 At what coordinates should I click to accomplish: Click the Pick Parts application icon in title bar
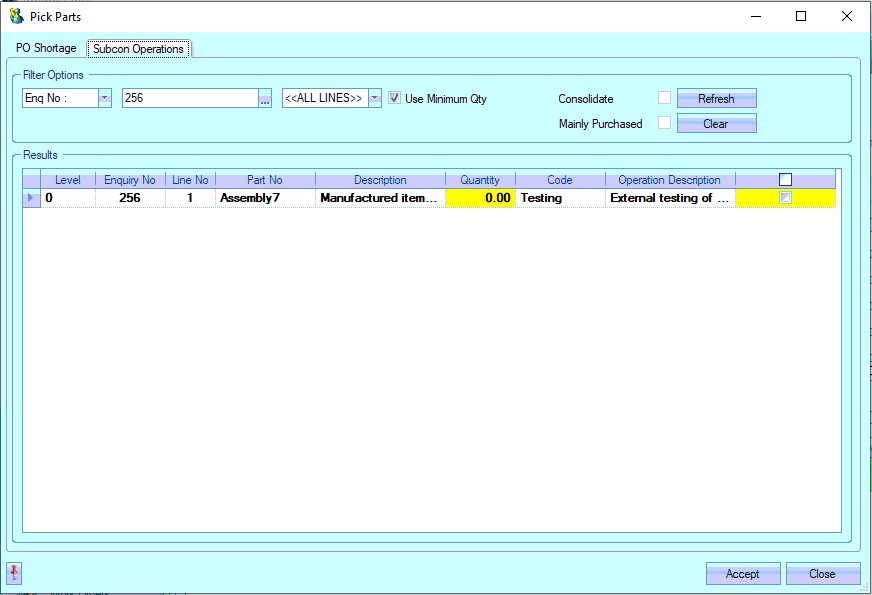point(15,16)
